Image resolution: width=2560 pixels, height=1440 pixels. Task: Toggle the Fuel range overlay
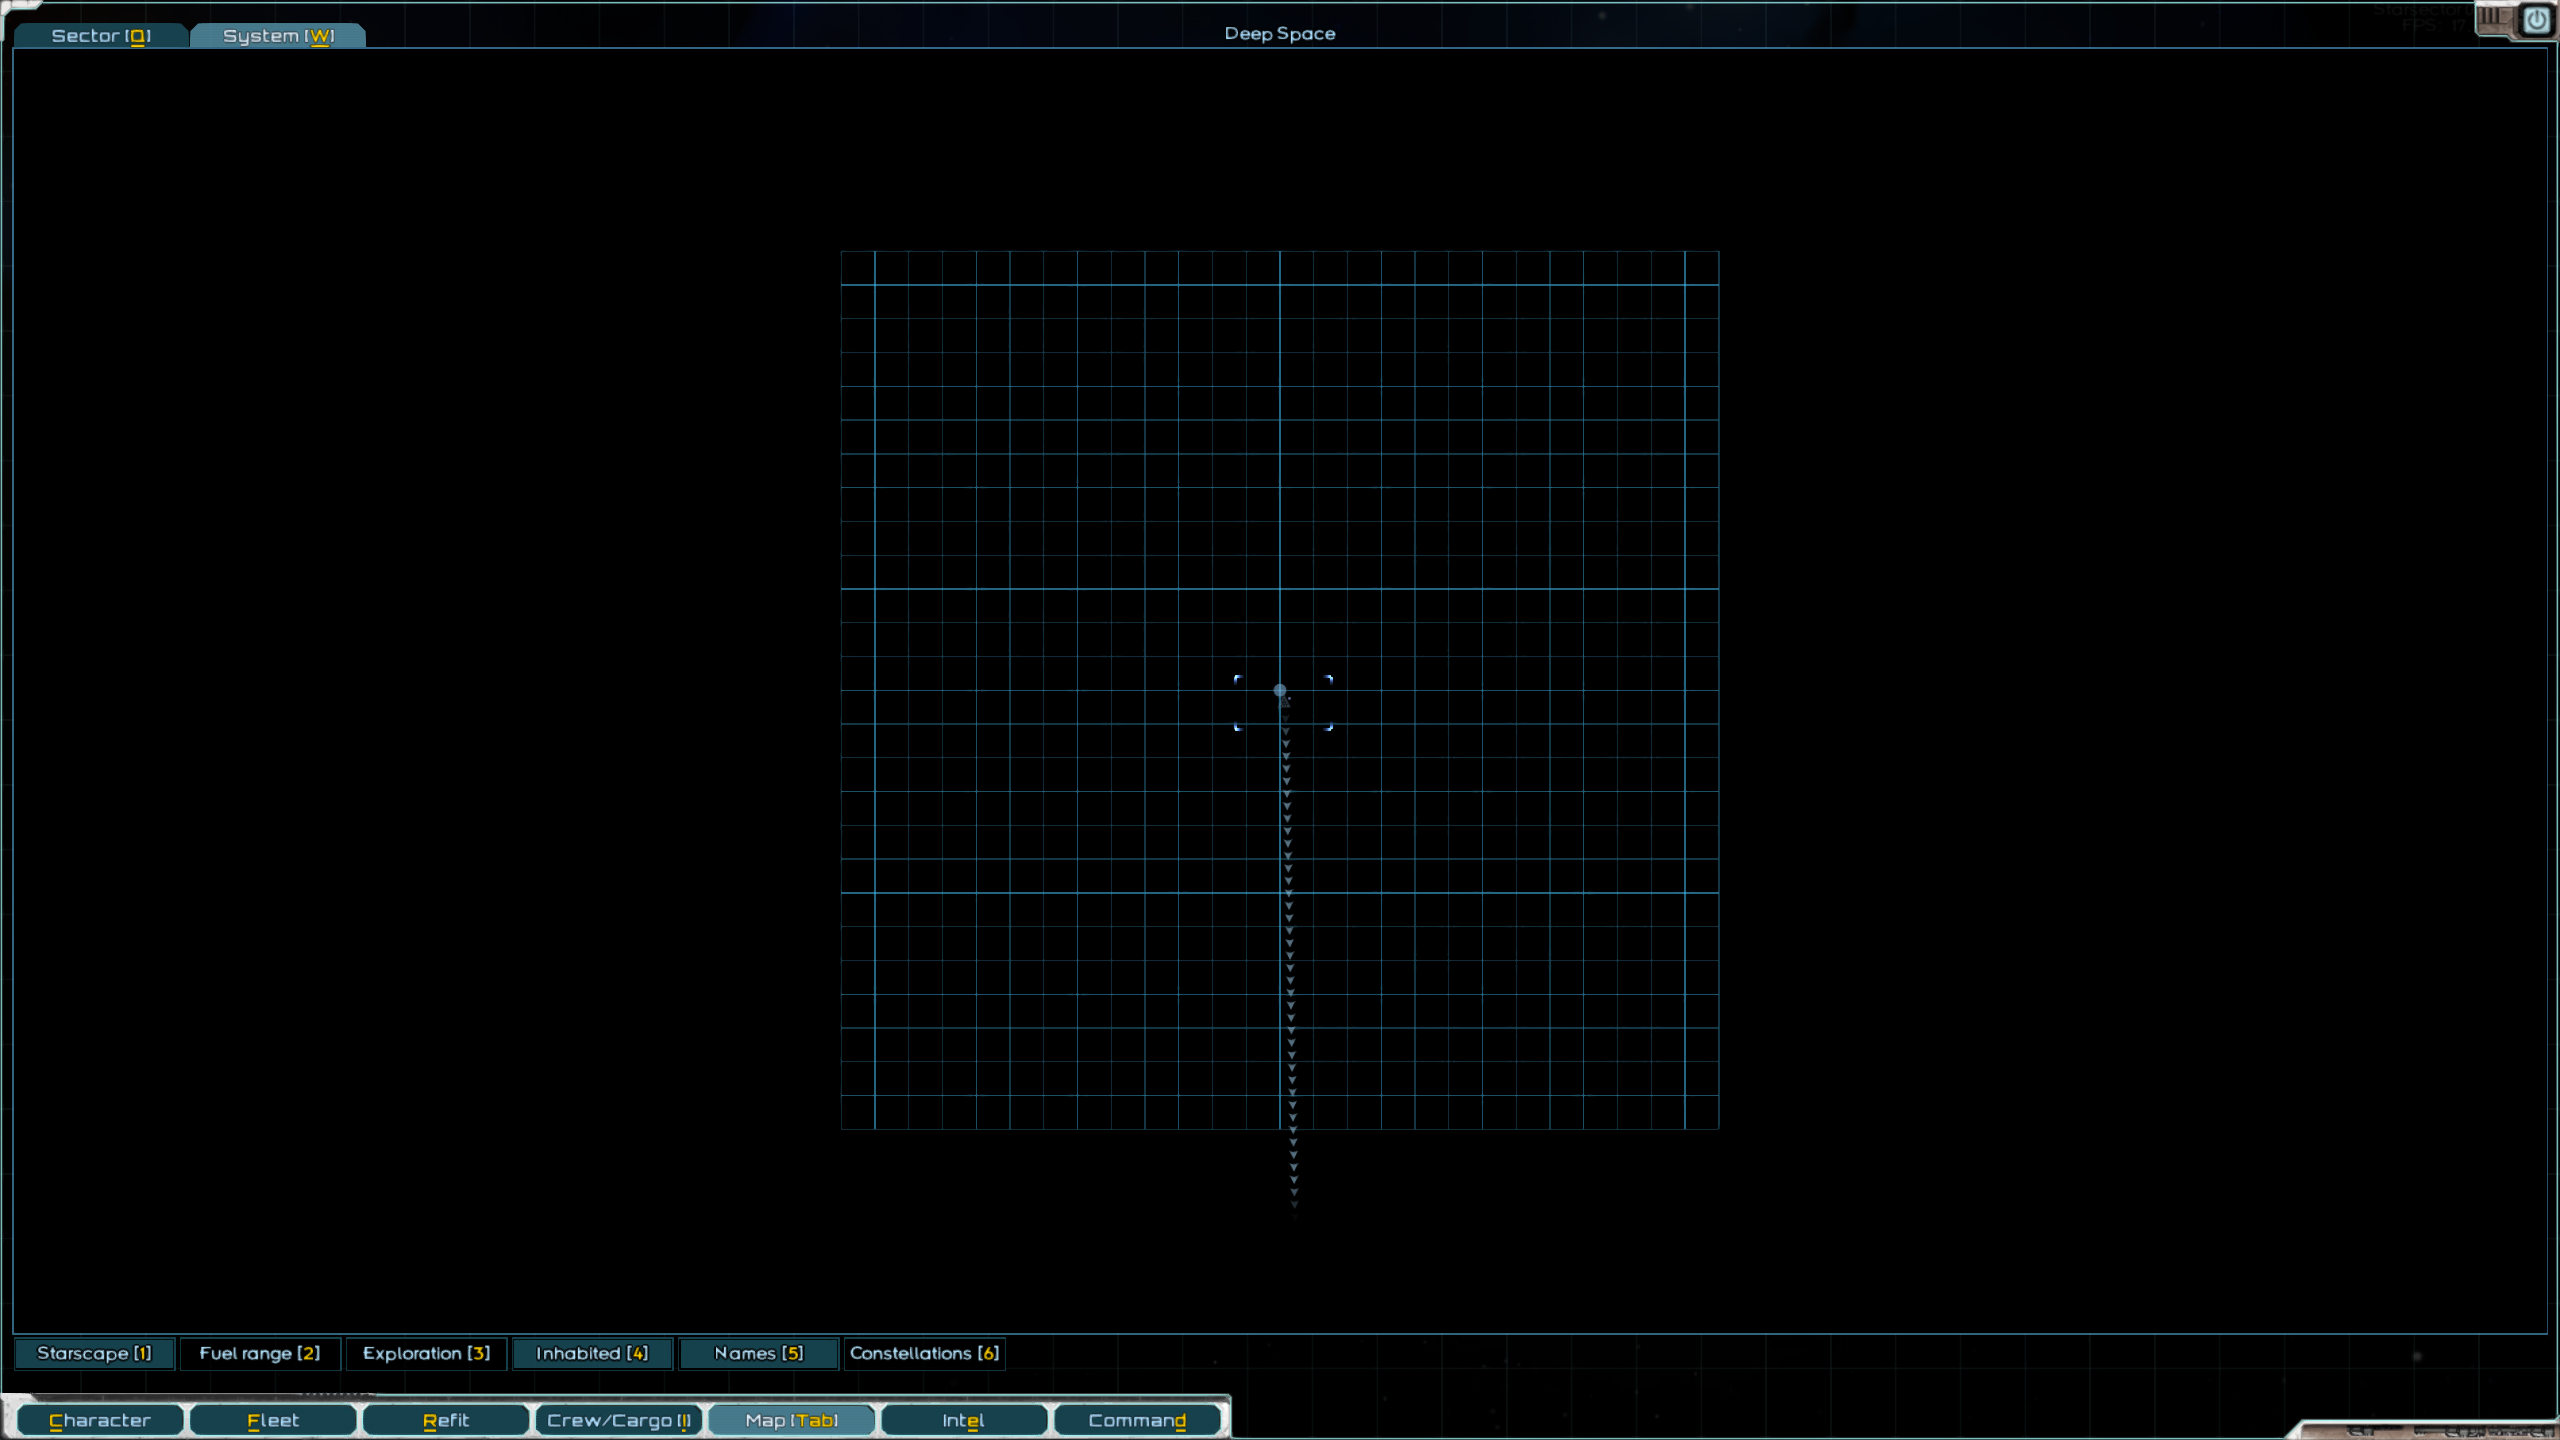pyautogui.click(x=260, y=1353)
